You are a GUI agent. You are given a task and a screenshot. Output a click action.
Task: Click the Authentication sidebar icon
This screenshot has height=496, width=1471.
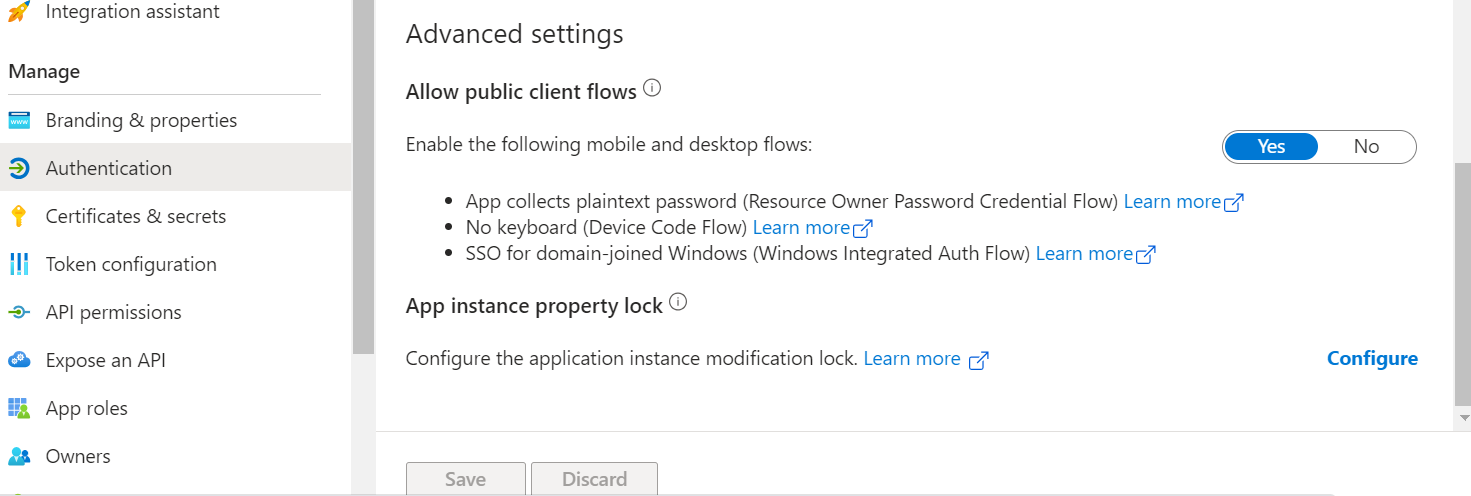[18, 169]
